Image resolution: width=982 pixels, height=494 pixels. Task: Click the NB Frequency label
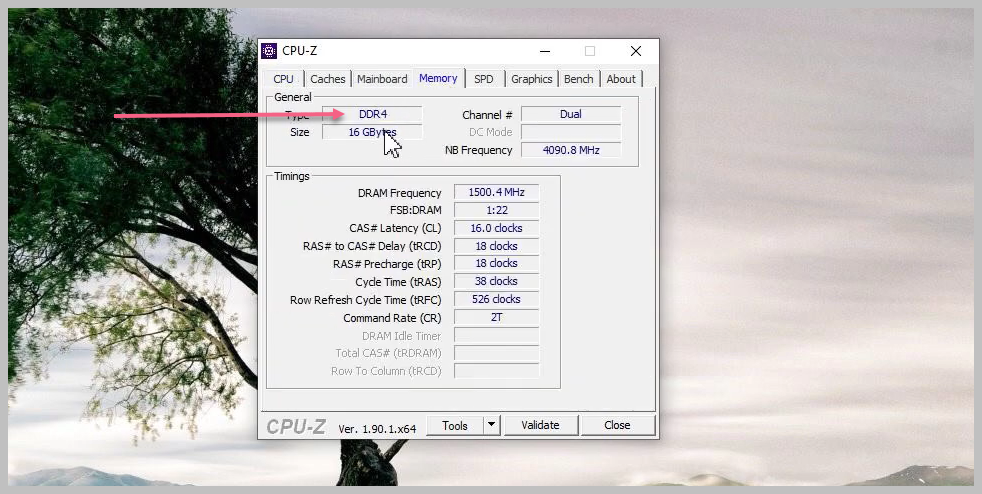(x=478, y=150)
